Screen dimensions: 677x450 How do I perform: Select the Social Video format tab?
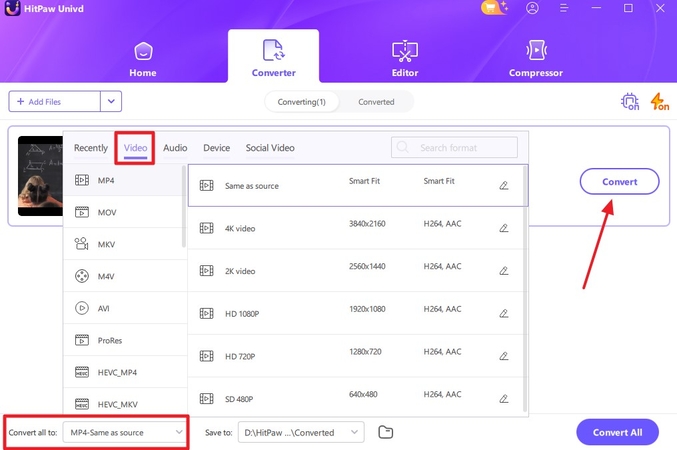(x=270, y=148)
